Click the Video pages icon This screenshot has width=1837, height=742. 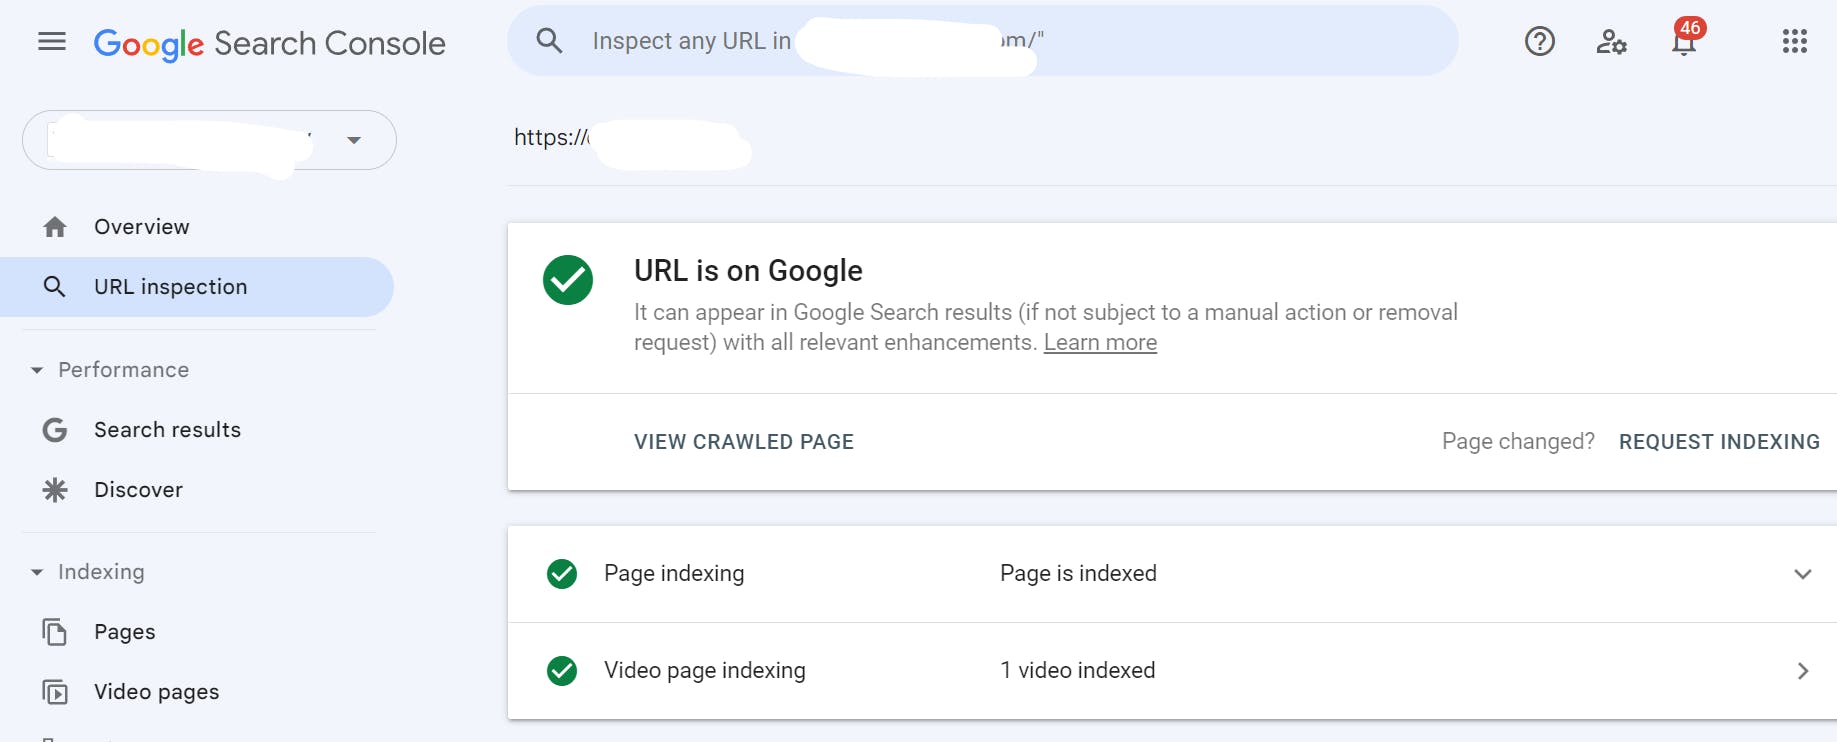click(55, 692)
